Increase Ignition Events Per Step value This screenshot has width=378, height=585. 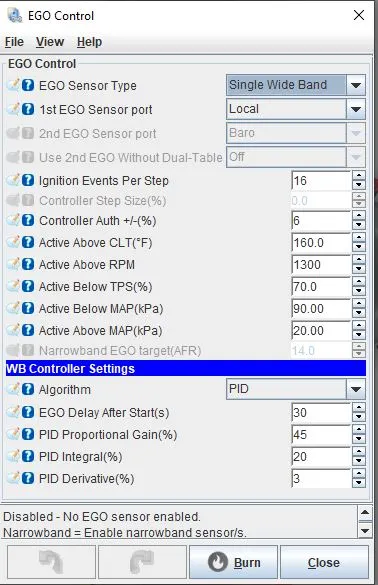[x=359, y=176]
